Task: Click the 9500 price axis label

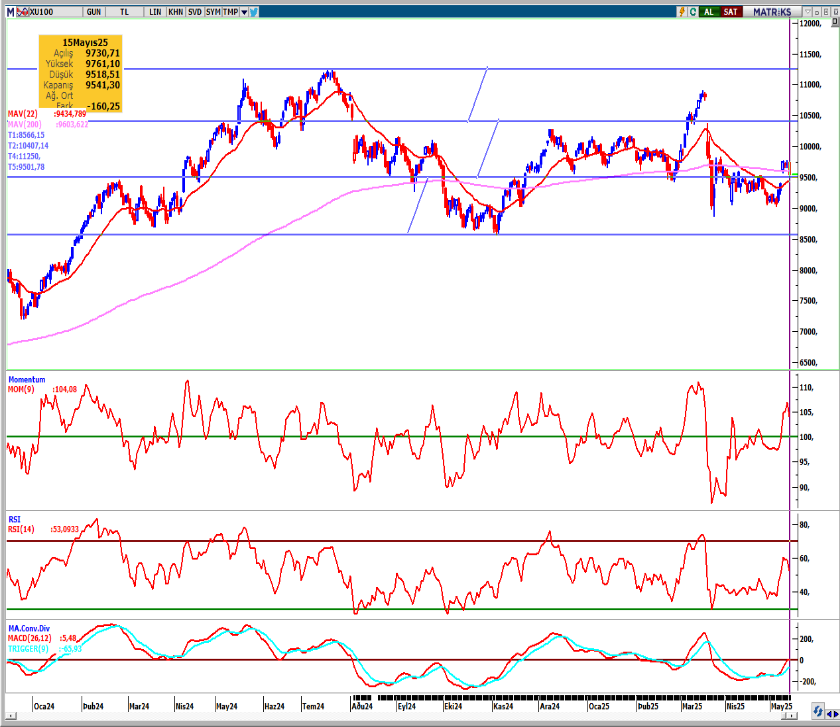Action: click(808, 178)
